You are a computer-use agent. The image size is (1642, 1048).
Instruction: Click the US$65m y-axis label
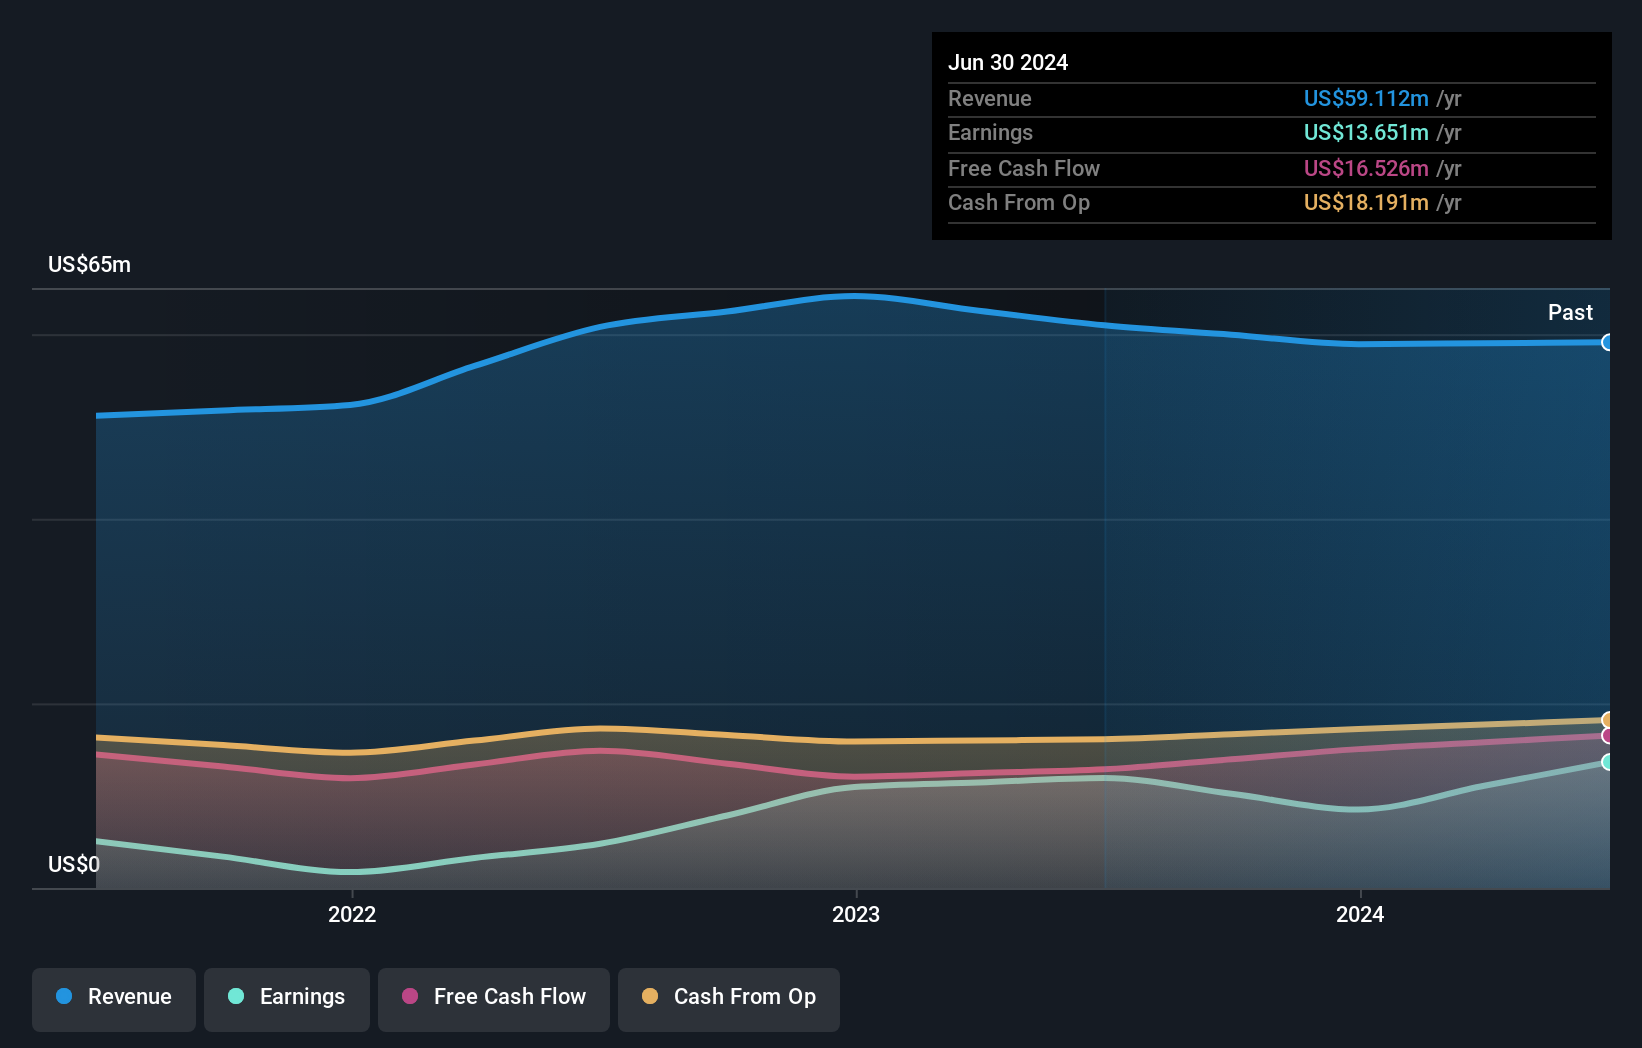[x=89, y=264]
